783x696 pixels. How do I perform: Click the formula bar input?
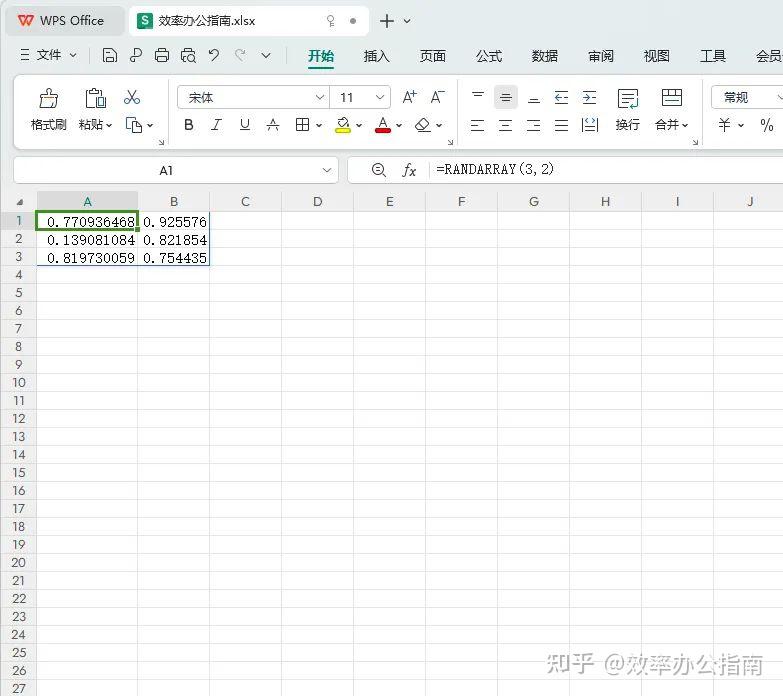click(607, 170)
